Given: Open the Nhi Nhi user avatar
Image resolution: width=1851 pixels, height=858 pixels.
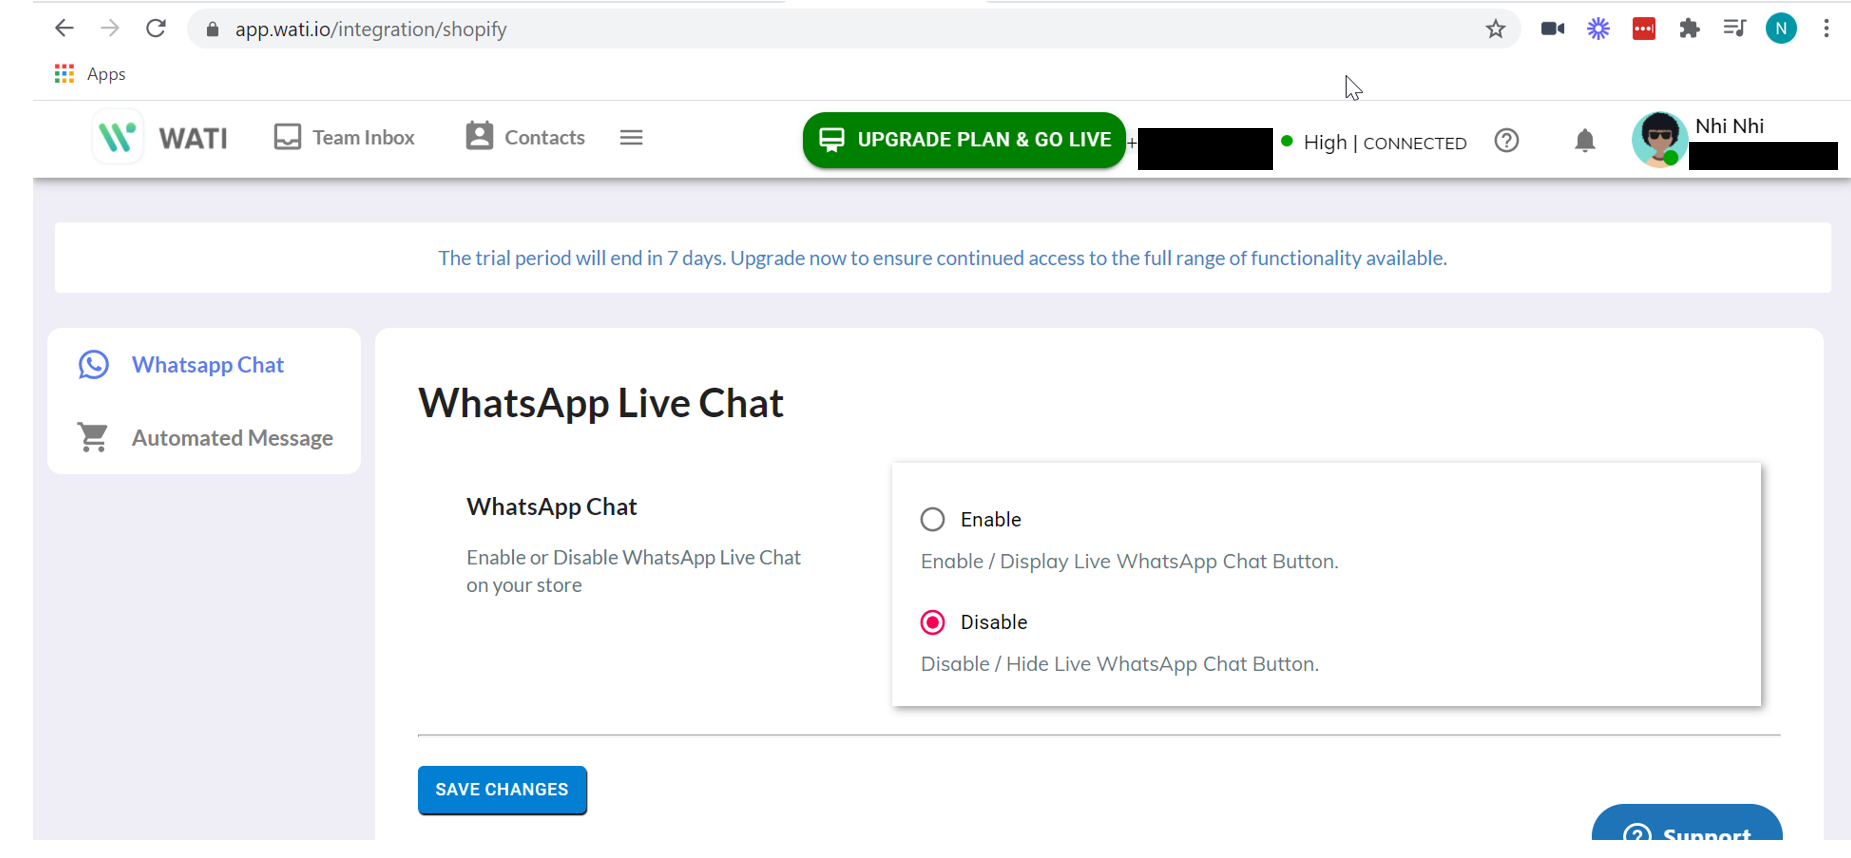Looking at the screenshot, I should (x=1660, y=140).
